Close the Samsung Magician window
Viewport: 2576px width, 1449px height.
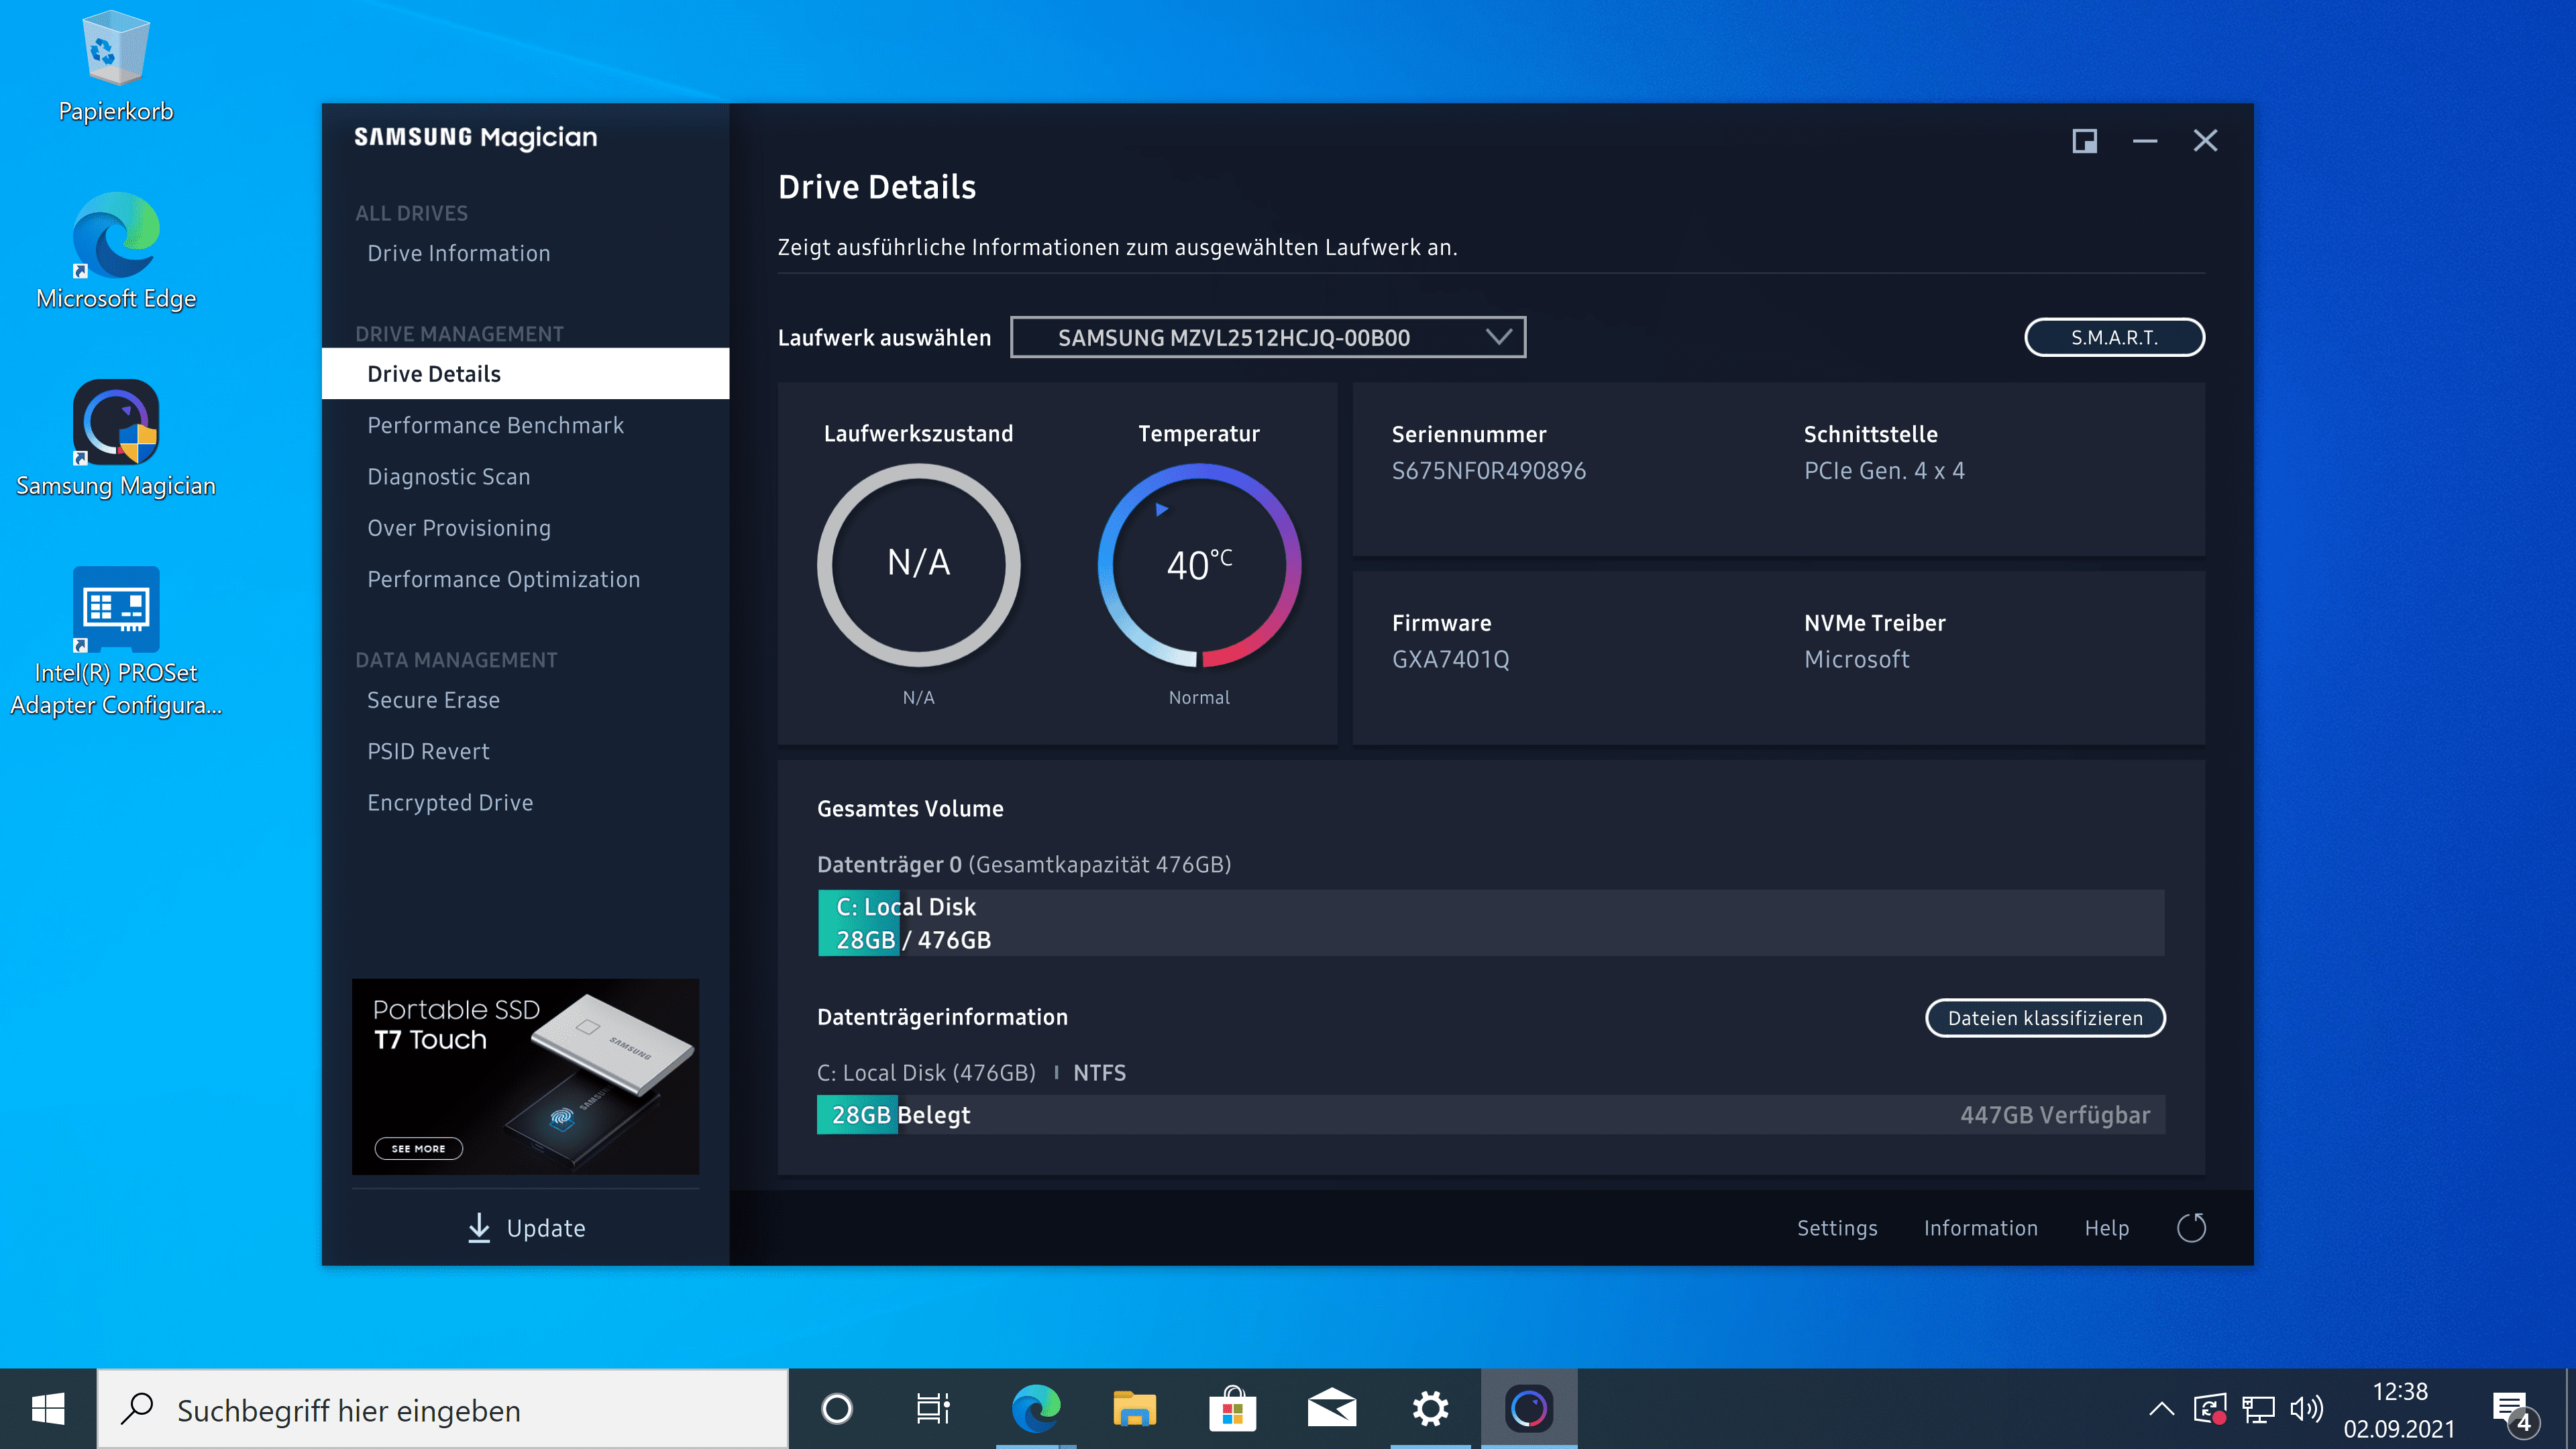point(2205,141)
